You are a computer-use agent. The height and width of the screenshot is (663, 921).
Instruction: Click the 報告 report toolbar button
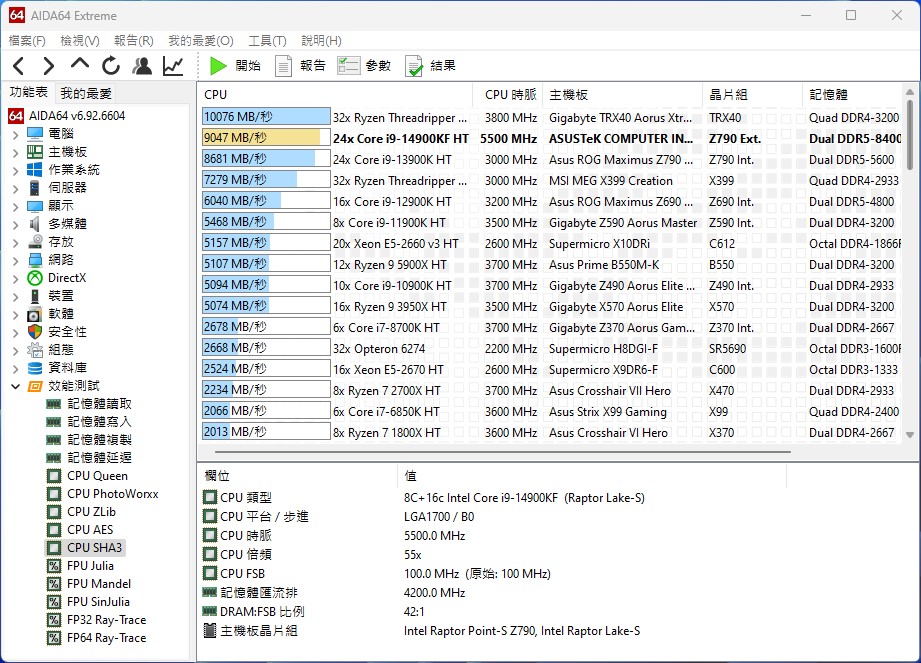[x=300, y=66]
